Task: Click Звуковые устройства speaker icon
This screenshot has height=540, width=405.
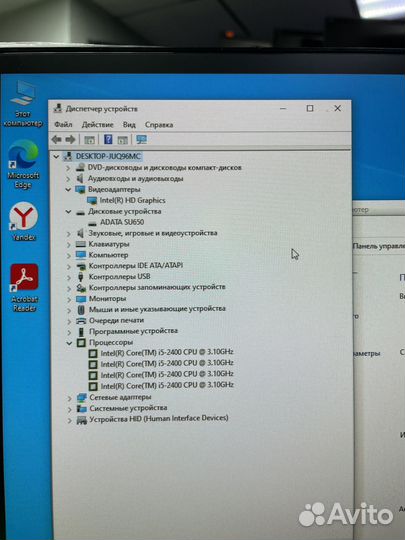Action: [x=80, y=233]
